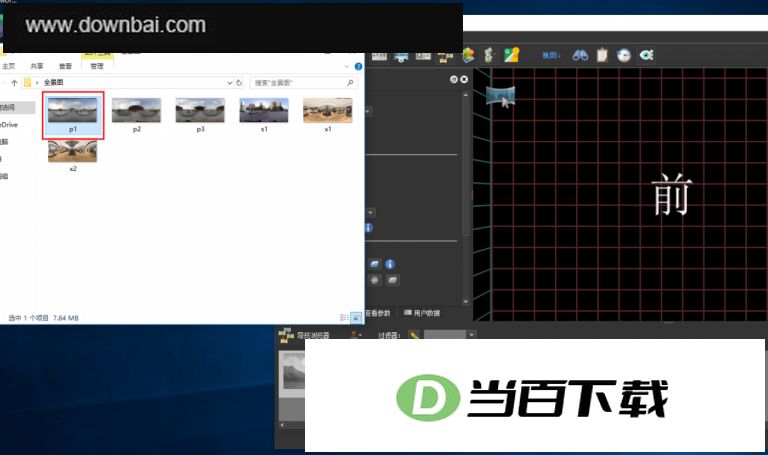
Task: Click the street view pegman toolbar icon
Action: point(488,55)
